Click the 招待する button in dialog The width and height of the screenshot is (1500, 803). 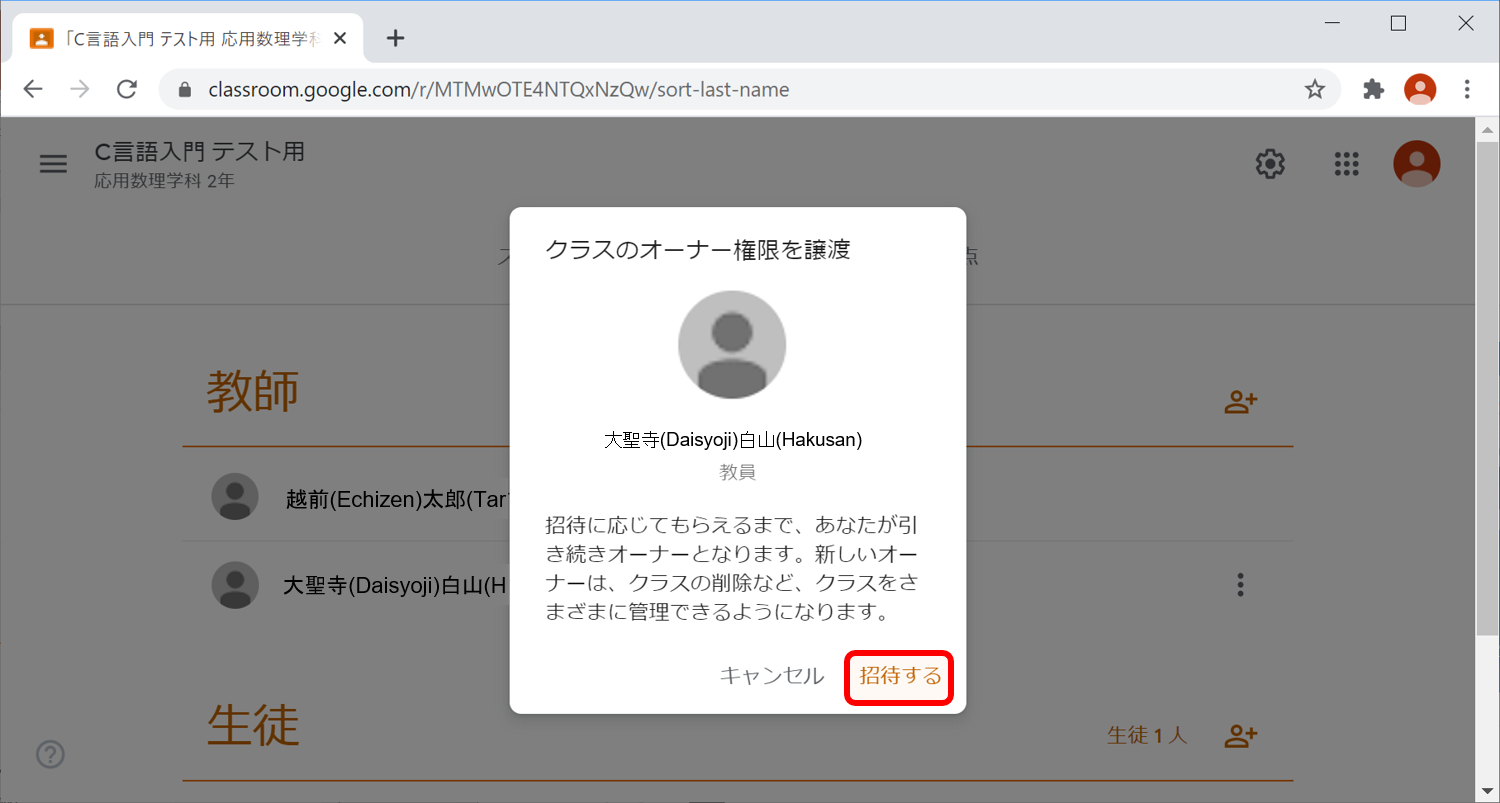[900, 677]
